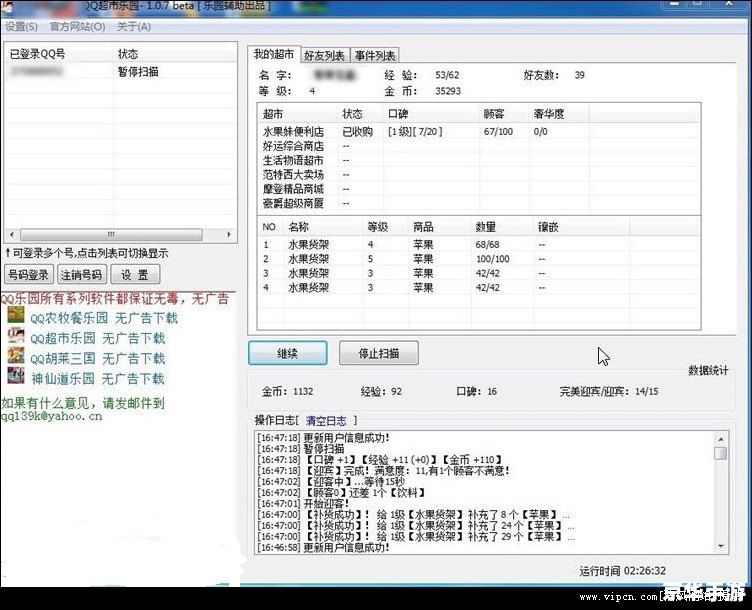Image resolution: width=752 pixels, height=610 pixels.
Task: Click the 商品 column header
Action: 440,227
